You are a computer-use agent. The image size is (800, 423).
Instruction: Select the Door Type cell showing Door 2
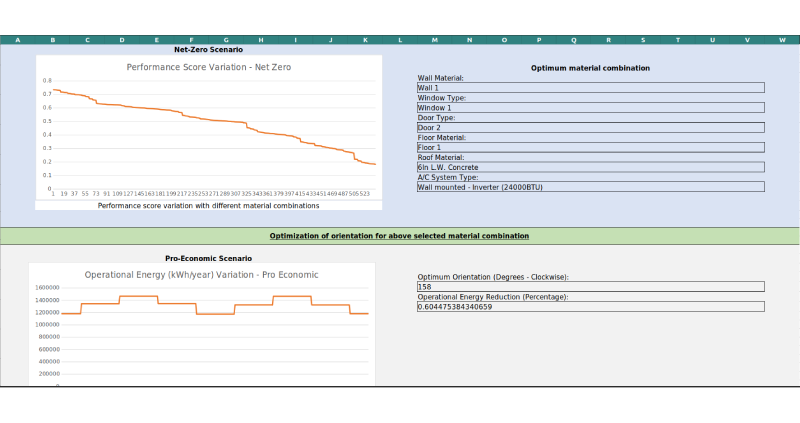[590, 127]
